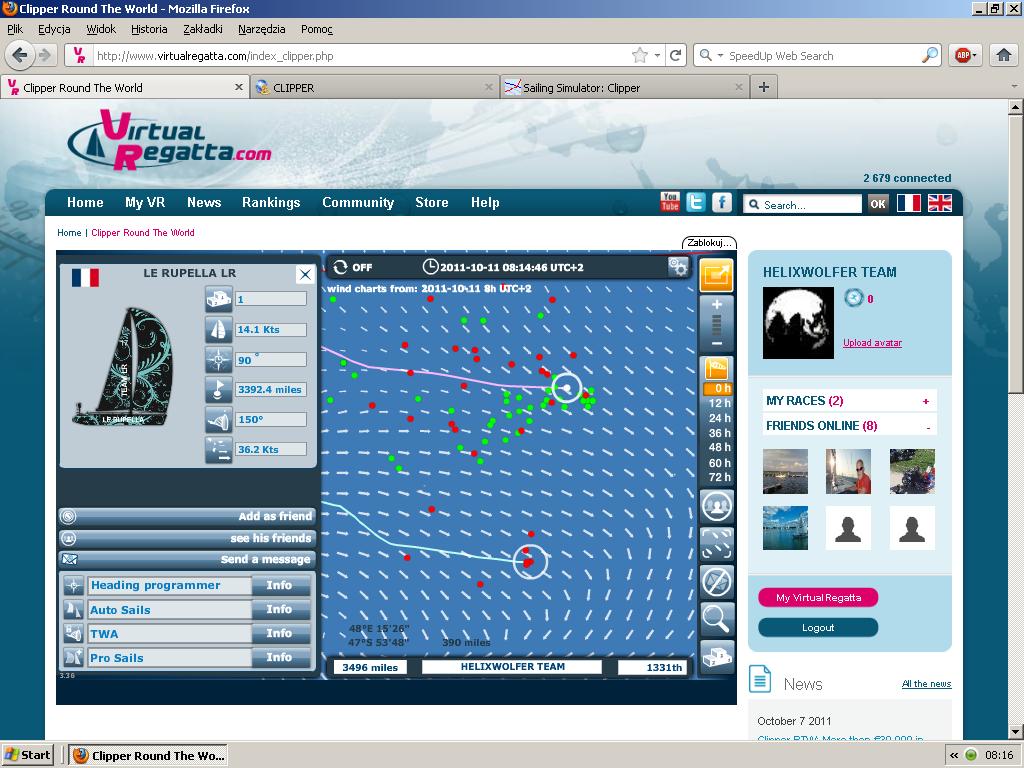Image resolution: width=1024 pixels, height=768 pixels.
Task: Open the YouTube icon in header
Action: coord(670,203)
